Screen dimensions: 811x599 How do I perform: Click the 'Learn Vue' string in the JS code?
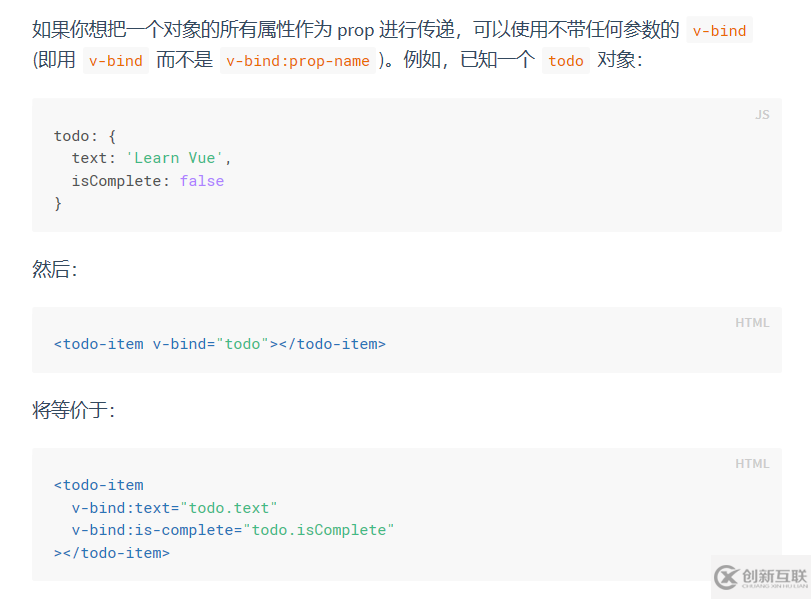point(174,158)
